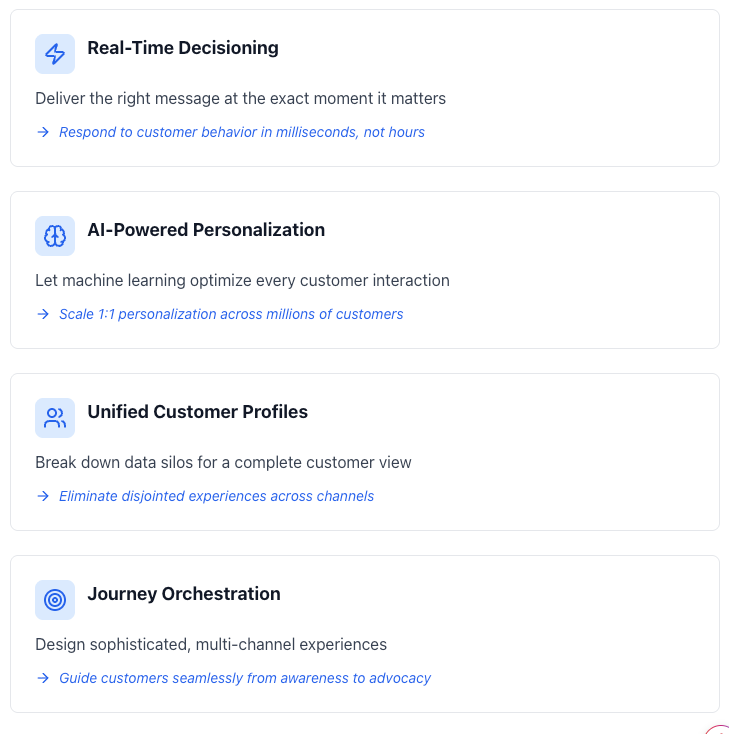
Task: Select the AI-Powered Personalization heading
Action: [x=206, y=230]
